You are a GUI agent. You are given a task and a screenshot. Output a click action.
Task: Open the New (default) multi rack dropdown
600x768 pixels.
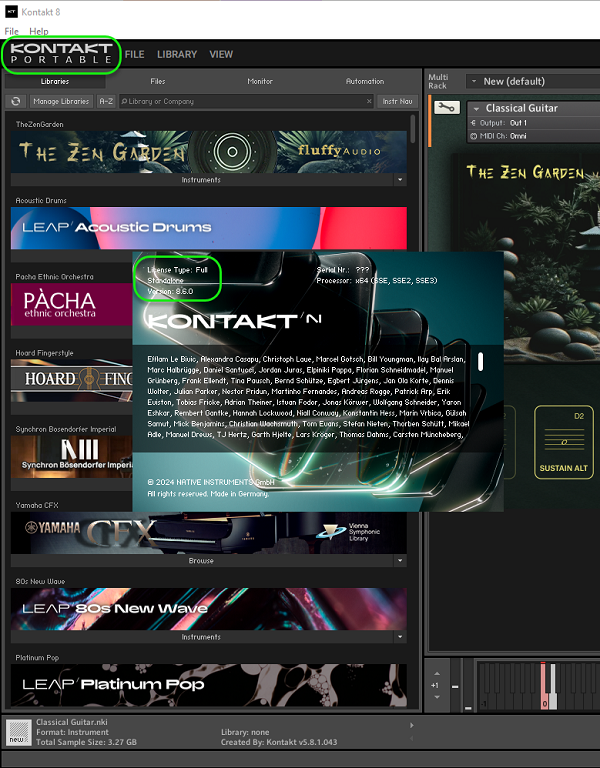534,81
